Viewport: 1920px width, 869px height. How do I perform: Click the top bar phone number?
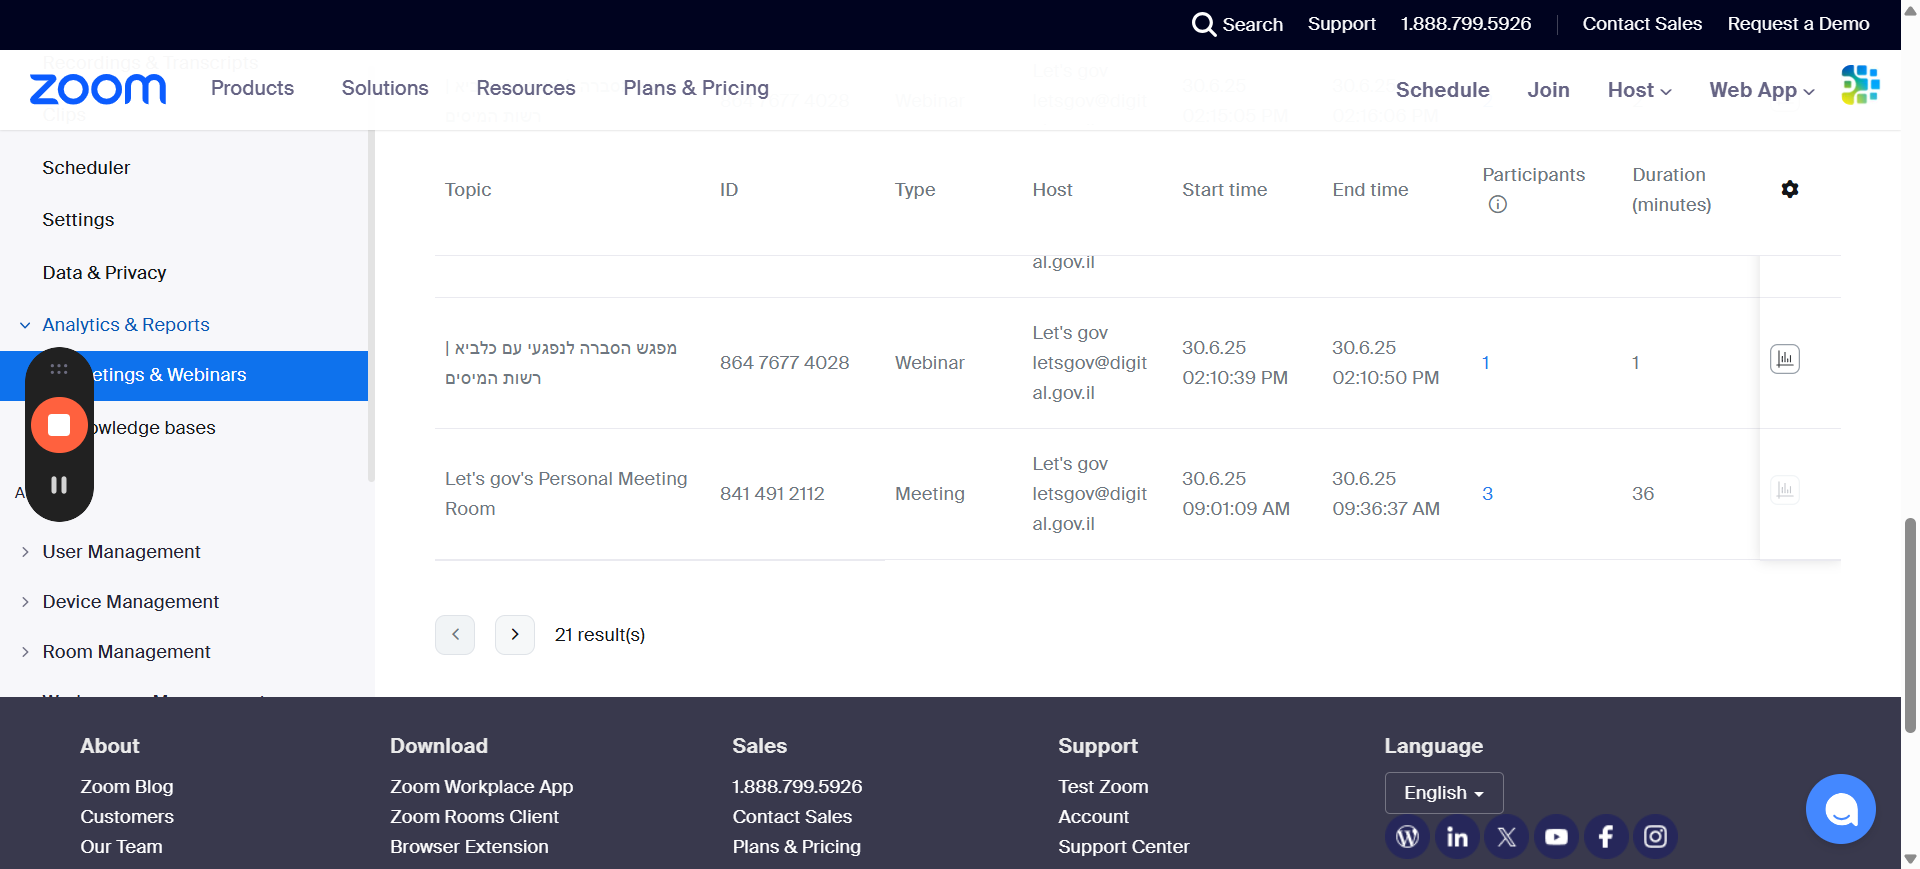(x=1465, y=24)
